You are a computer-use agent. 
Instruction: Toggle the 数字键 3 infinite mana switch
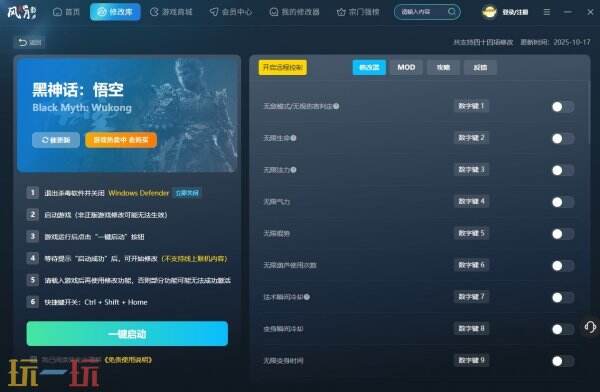click(x=562, y=170)
